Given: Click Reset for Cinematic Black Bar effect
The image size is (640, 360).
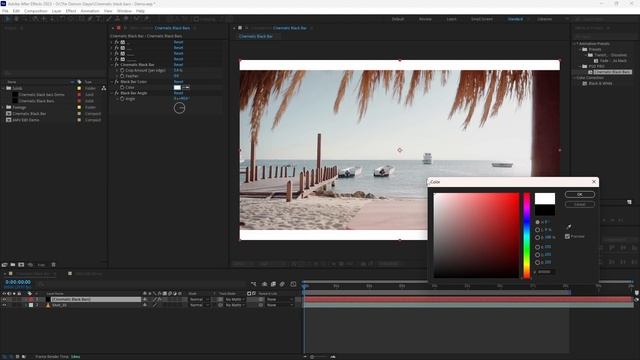Looking at the screenshot, I should [178, 64].
